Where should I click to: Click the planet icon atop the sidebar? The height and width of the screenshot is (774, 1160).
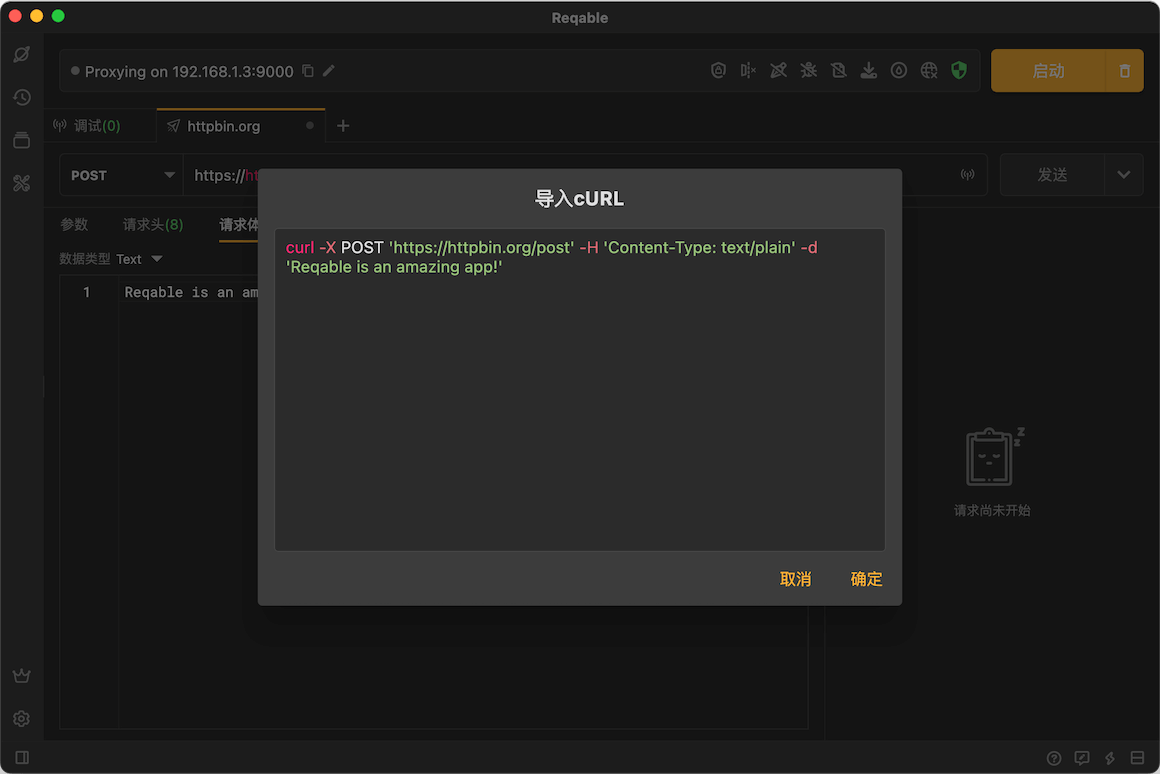(21, 54)
